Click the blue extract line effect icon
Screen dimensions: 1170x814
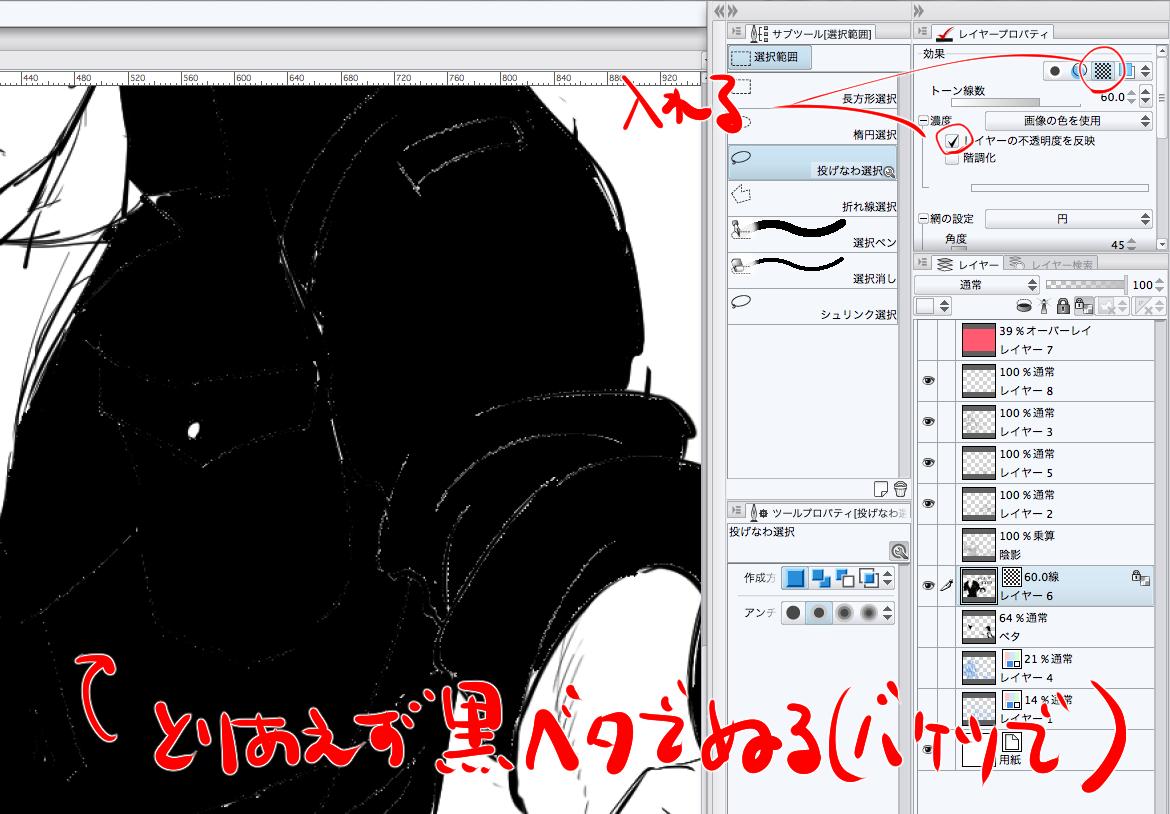point(1078,71)
